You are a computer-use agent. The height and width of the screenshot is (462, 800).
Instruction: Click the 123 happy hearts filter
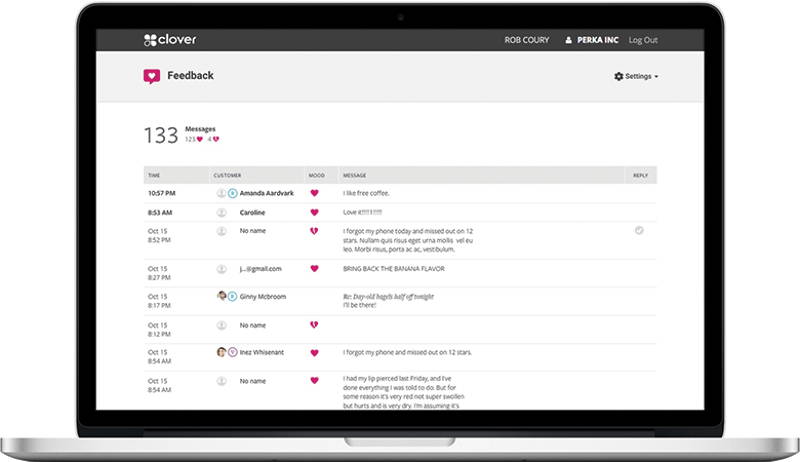194,139
